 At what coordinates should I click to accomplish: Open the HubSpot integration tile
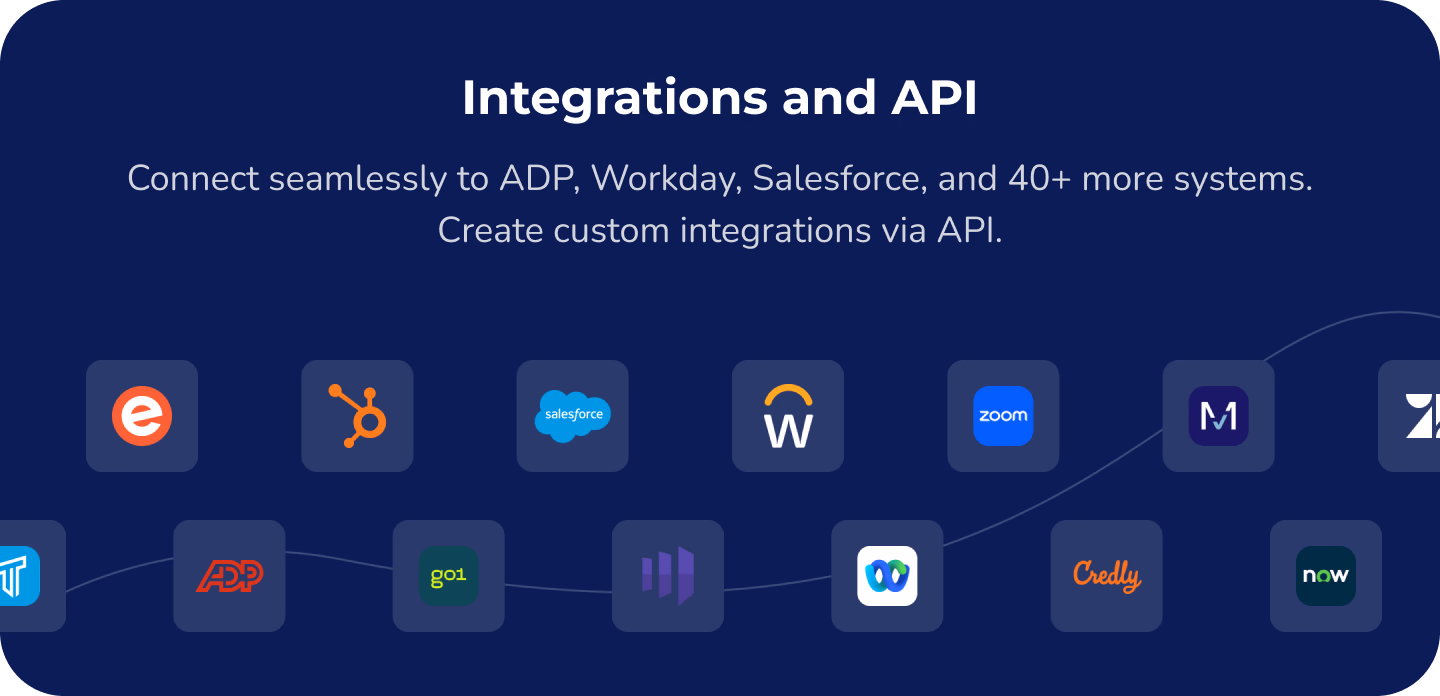point(357,416)
